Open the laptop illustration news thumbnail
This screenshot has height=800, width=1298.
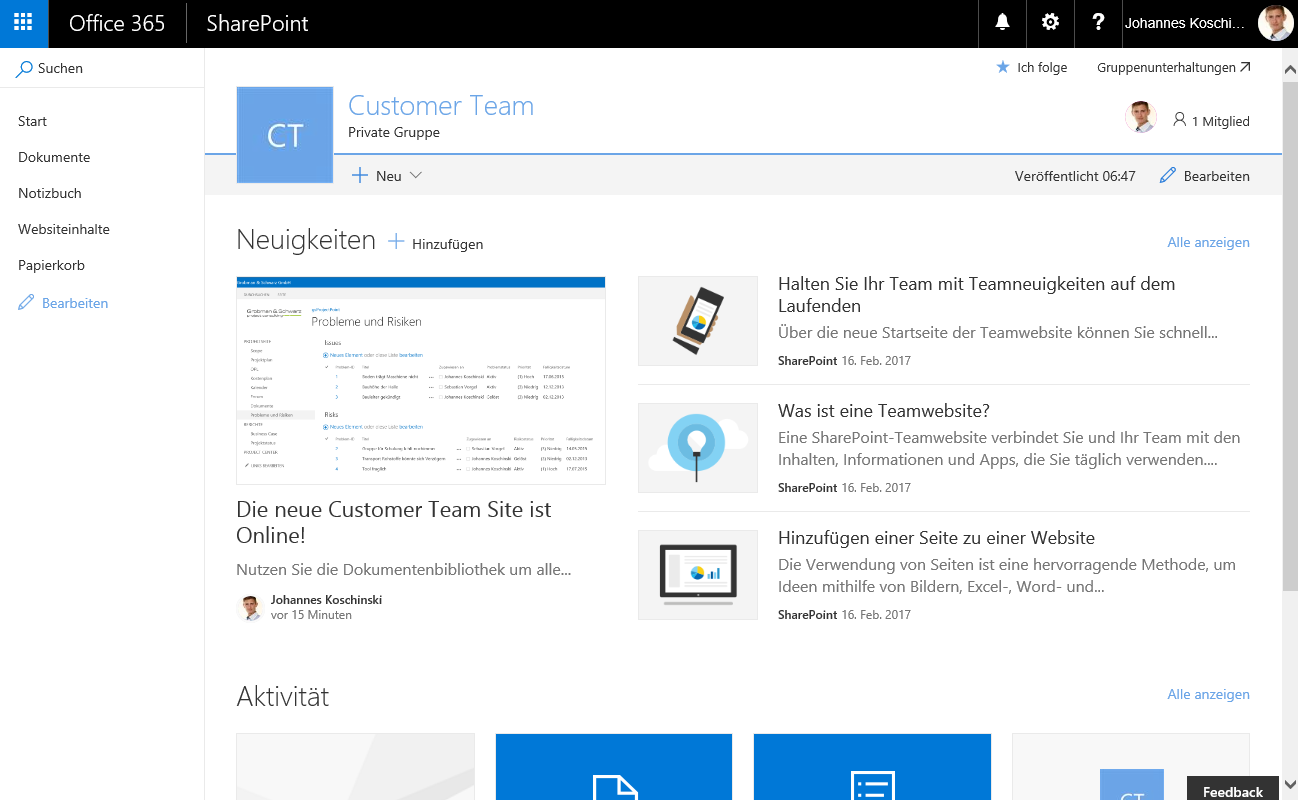click(698, 575)
